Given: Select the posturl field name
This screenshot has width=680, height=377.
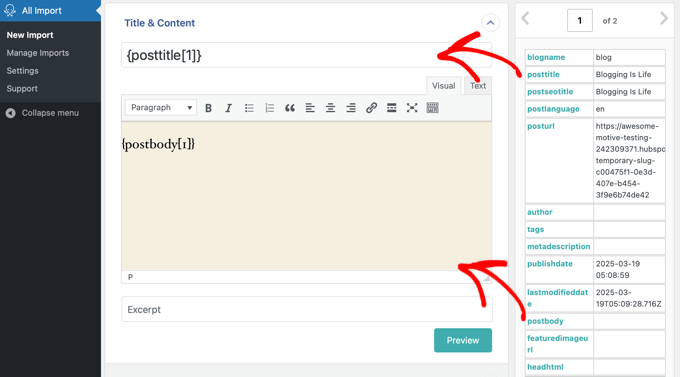Looking at the screenshot, I should pos(541,126).
